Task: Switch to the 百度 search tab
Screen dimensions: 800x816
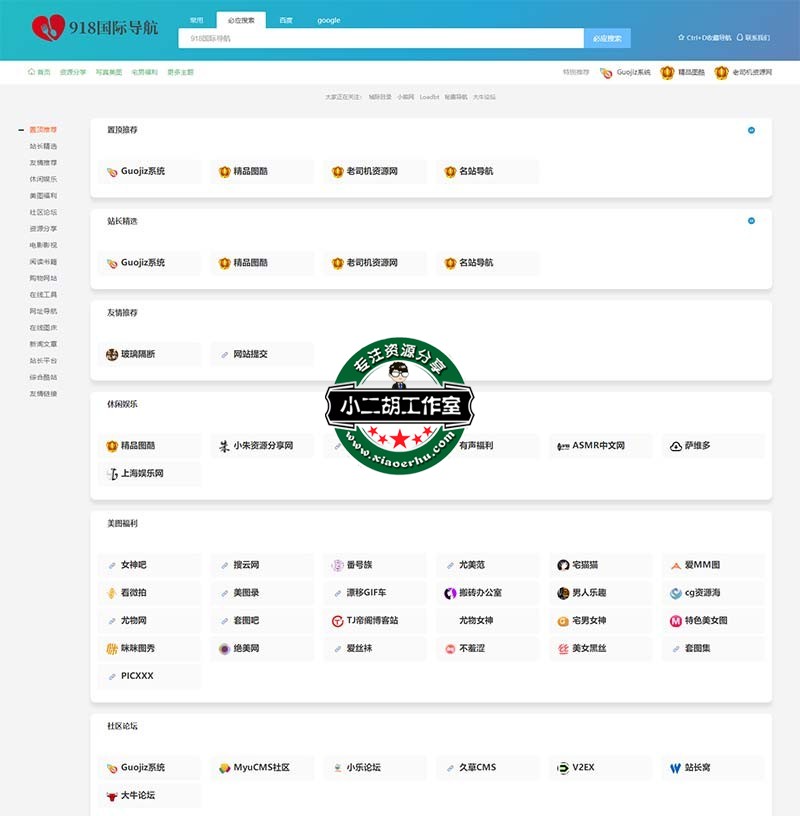Action: pyautogui.click(x=286, y=20)
